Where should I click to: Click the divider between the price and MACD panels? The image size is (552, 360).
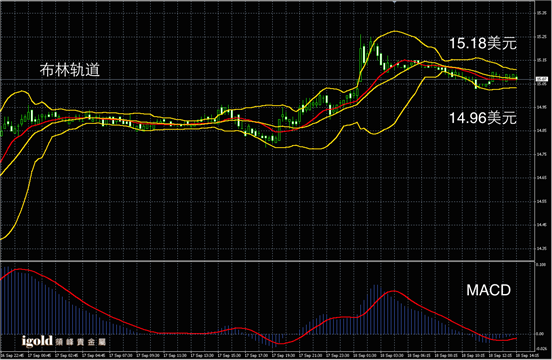click(x=267, y=261)
